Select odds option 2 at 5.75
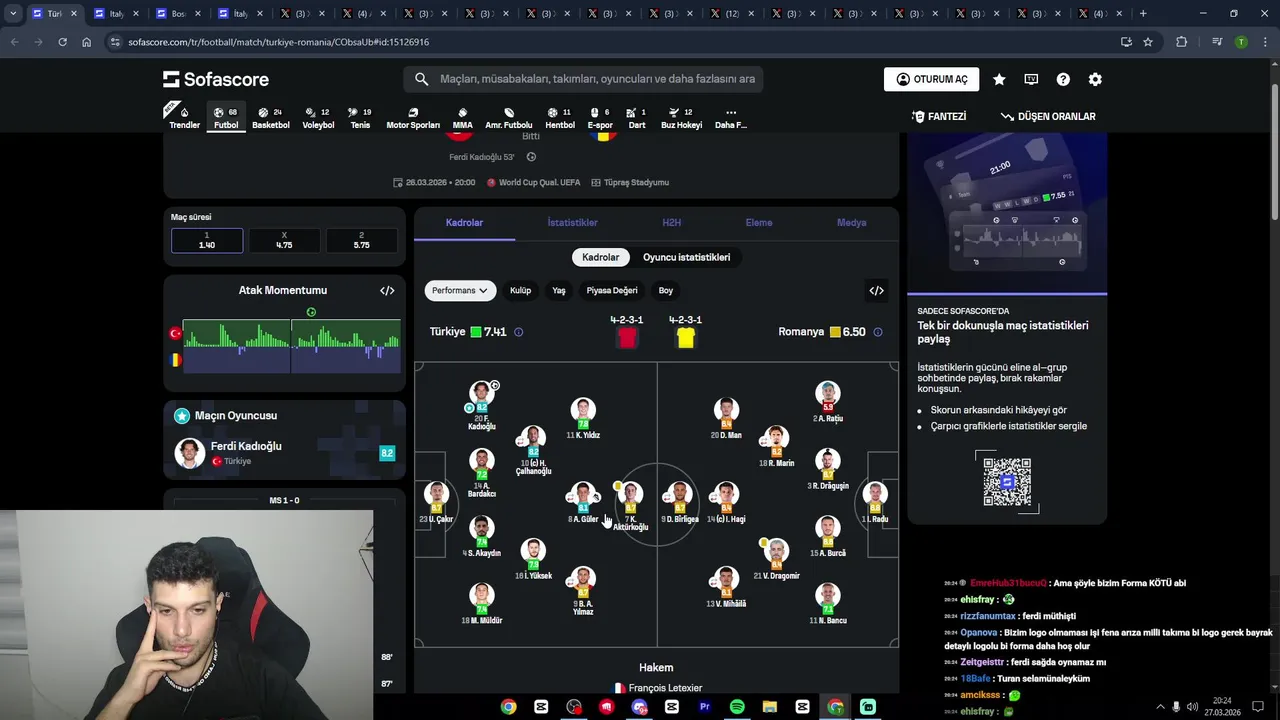Image resolution: width=1280 pixels, height=720 pixels. [361, 240]
